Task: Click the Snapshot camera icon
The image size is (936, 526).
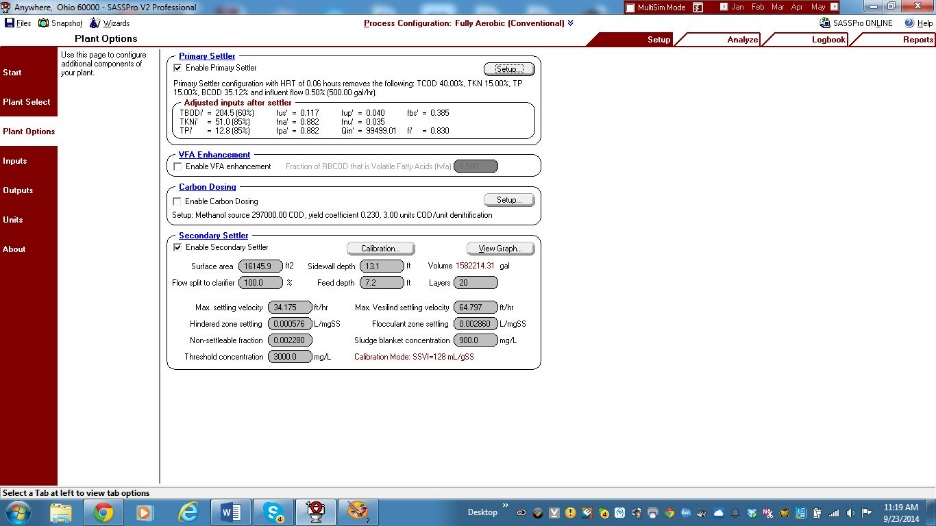Action: (x=44, y=22)
